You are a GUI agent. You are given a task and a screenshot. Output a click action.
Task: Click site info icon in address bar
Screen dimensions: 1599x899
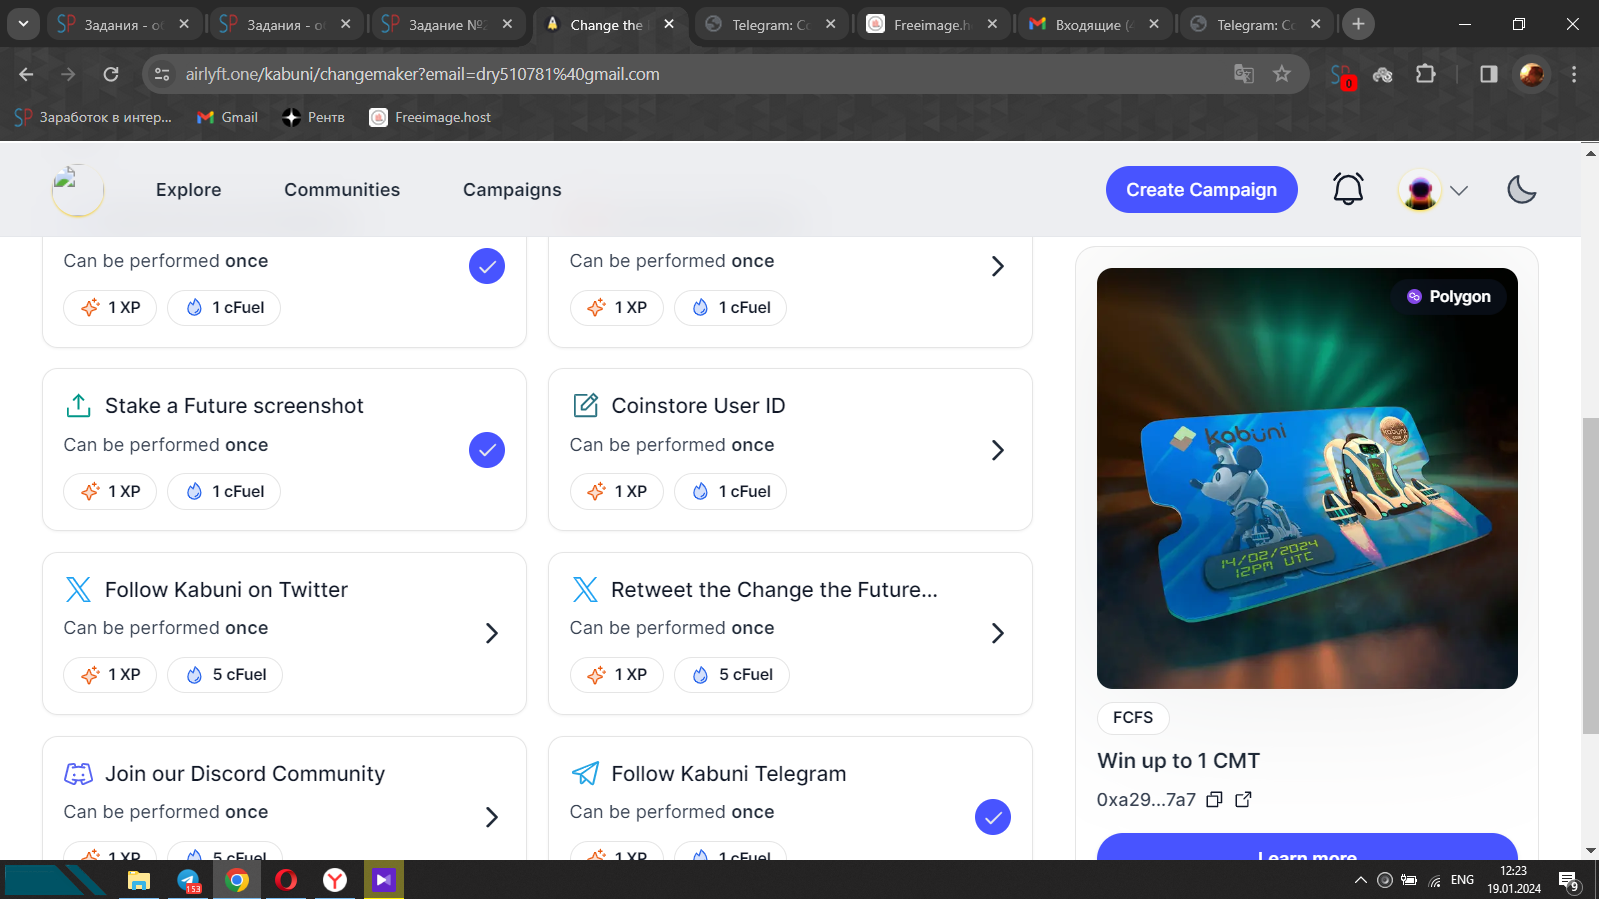(x=162, y=74)
